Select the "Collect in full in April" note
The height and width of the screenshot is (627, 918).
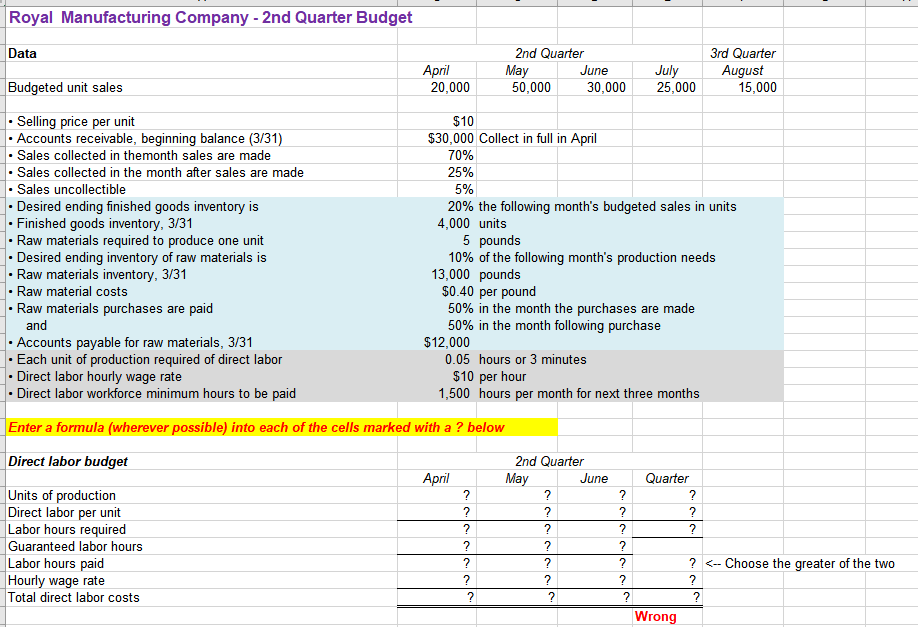click(537, 138)
